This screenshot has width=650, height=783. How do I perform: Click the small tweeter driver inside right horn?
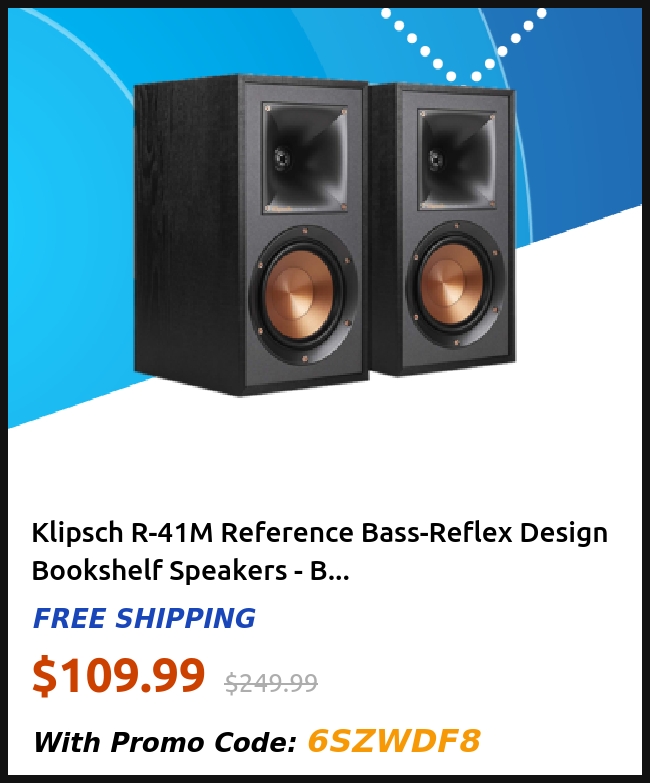click(436, 160)
